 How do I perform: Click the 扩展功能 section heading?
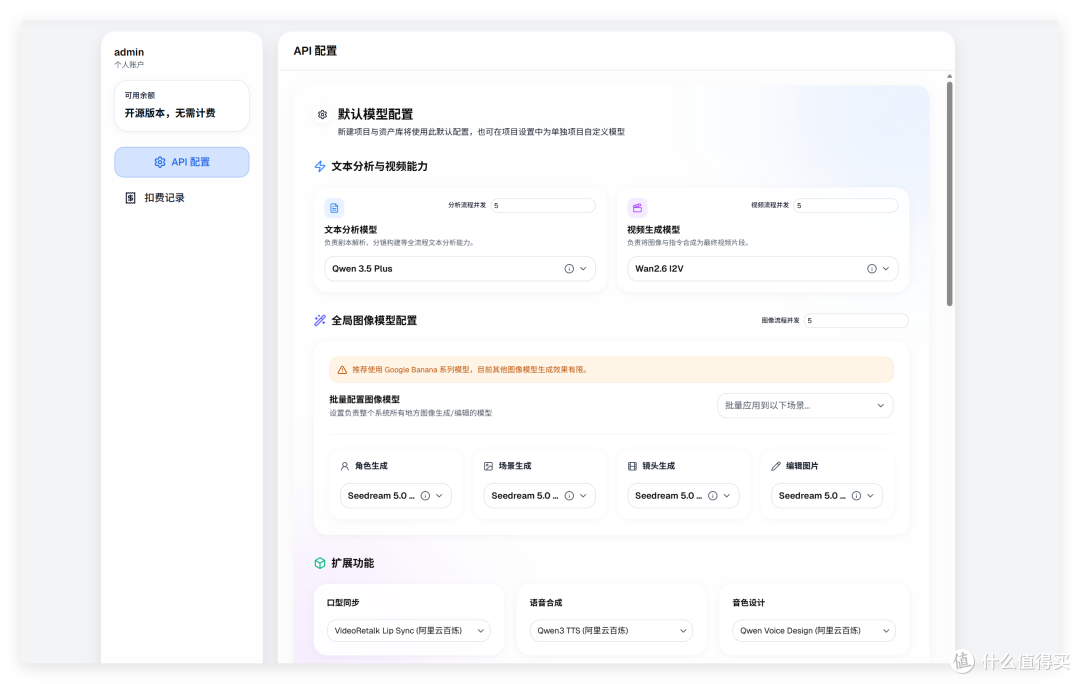coord(353,563)
